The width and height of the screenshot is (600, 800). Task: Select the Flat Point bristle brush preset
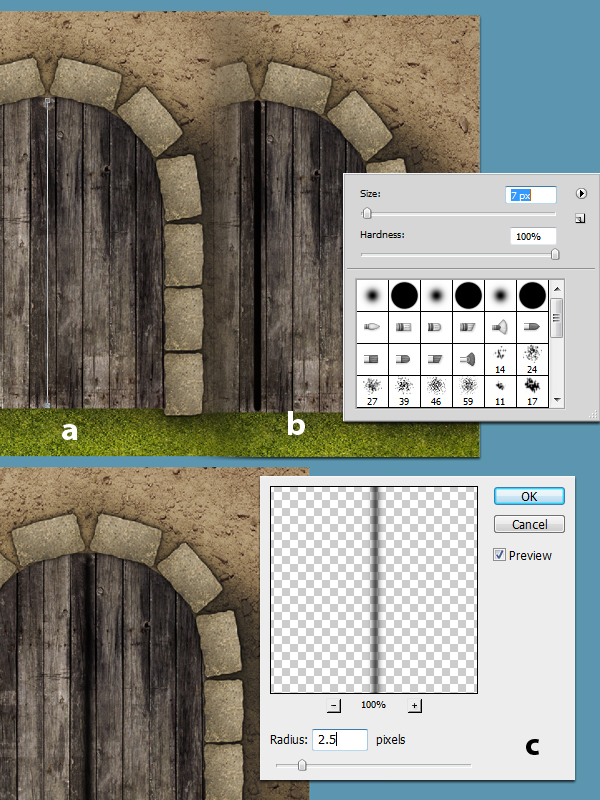click(532, 327)
